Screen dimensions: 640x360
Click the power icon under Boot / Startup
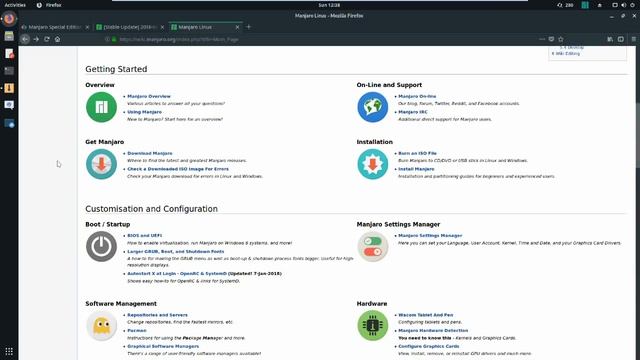pos(101,247)
